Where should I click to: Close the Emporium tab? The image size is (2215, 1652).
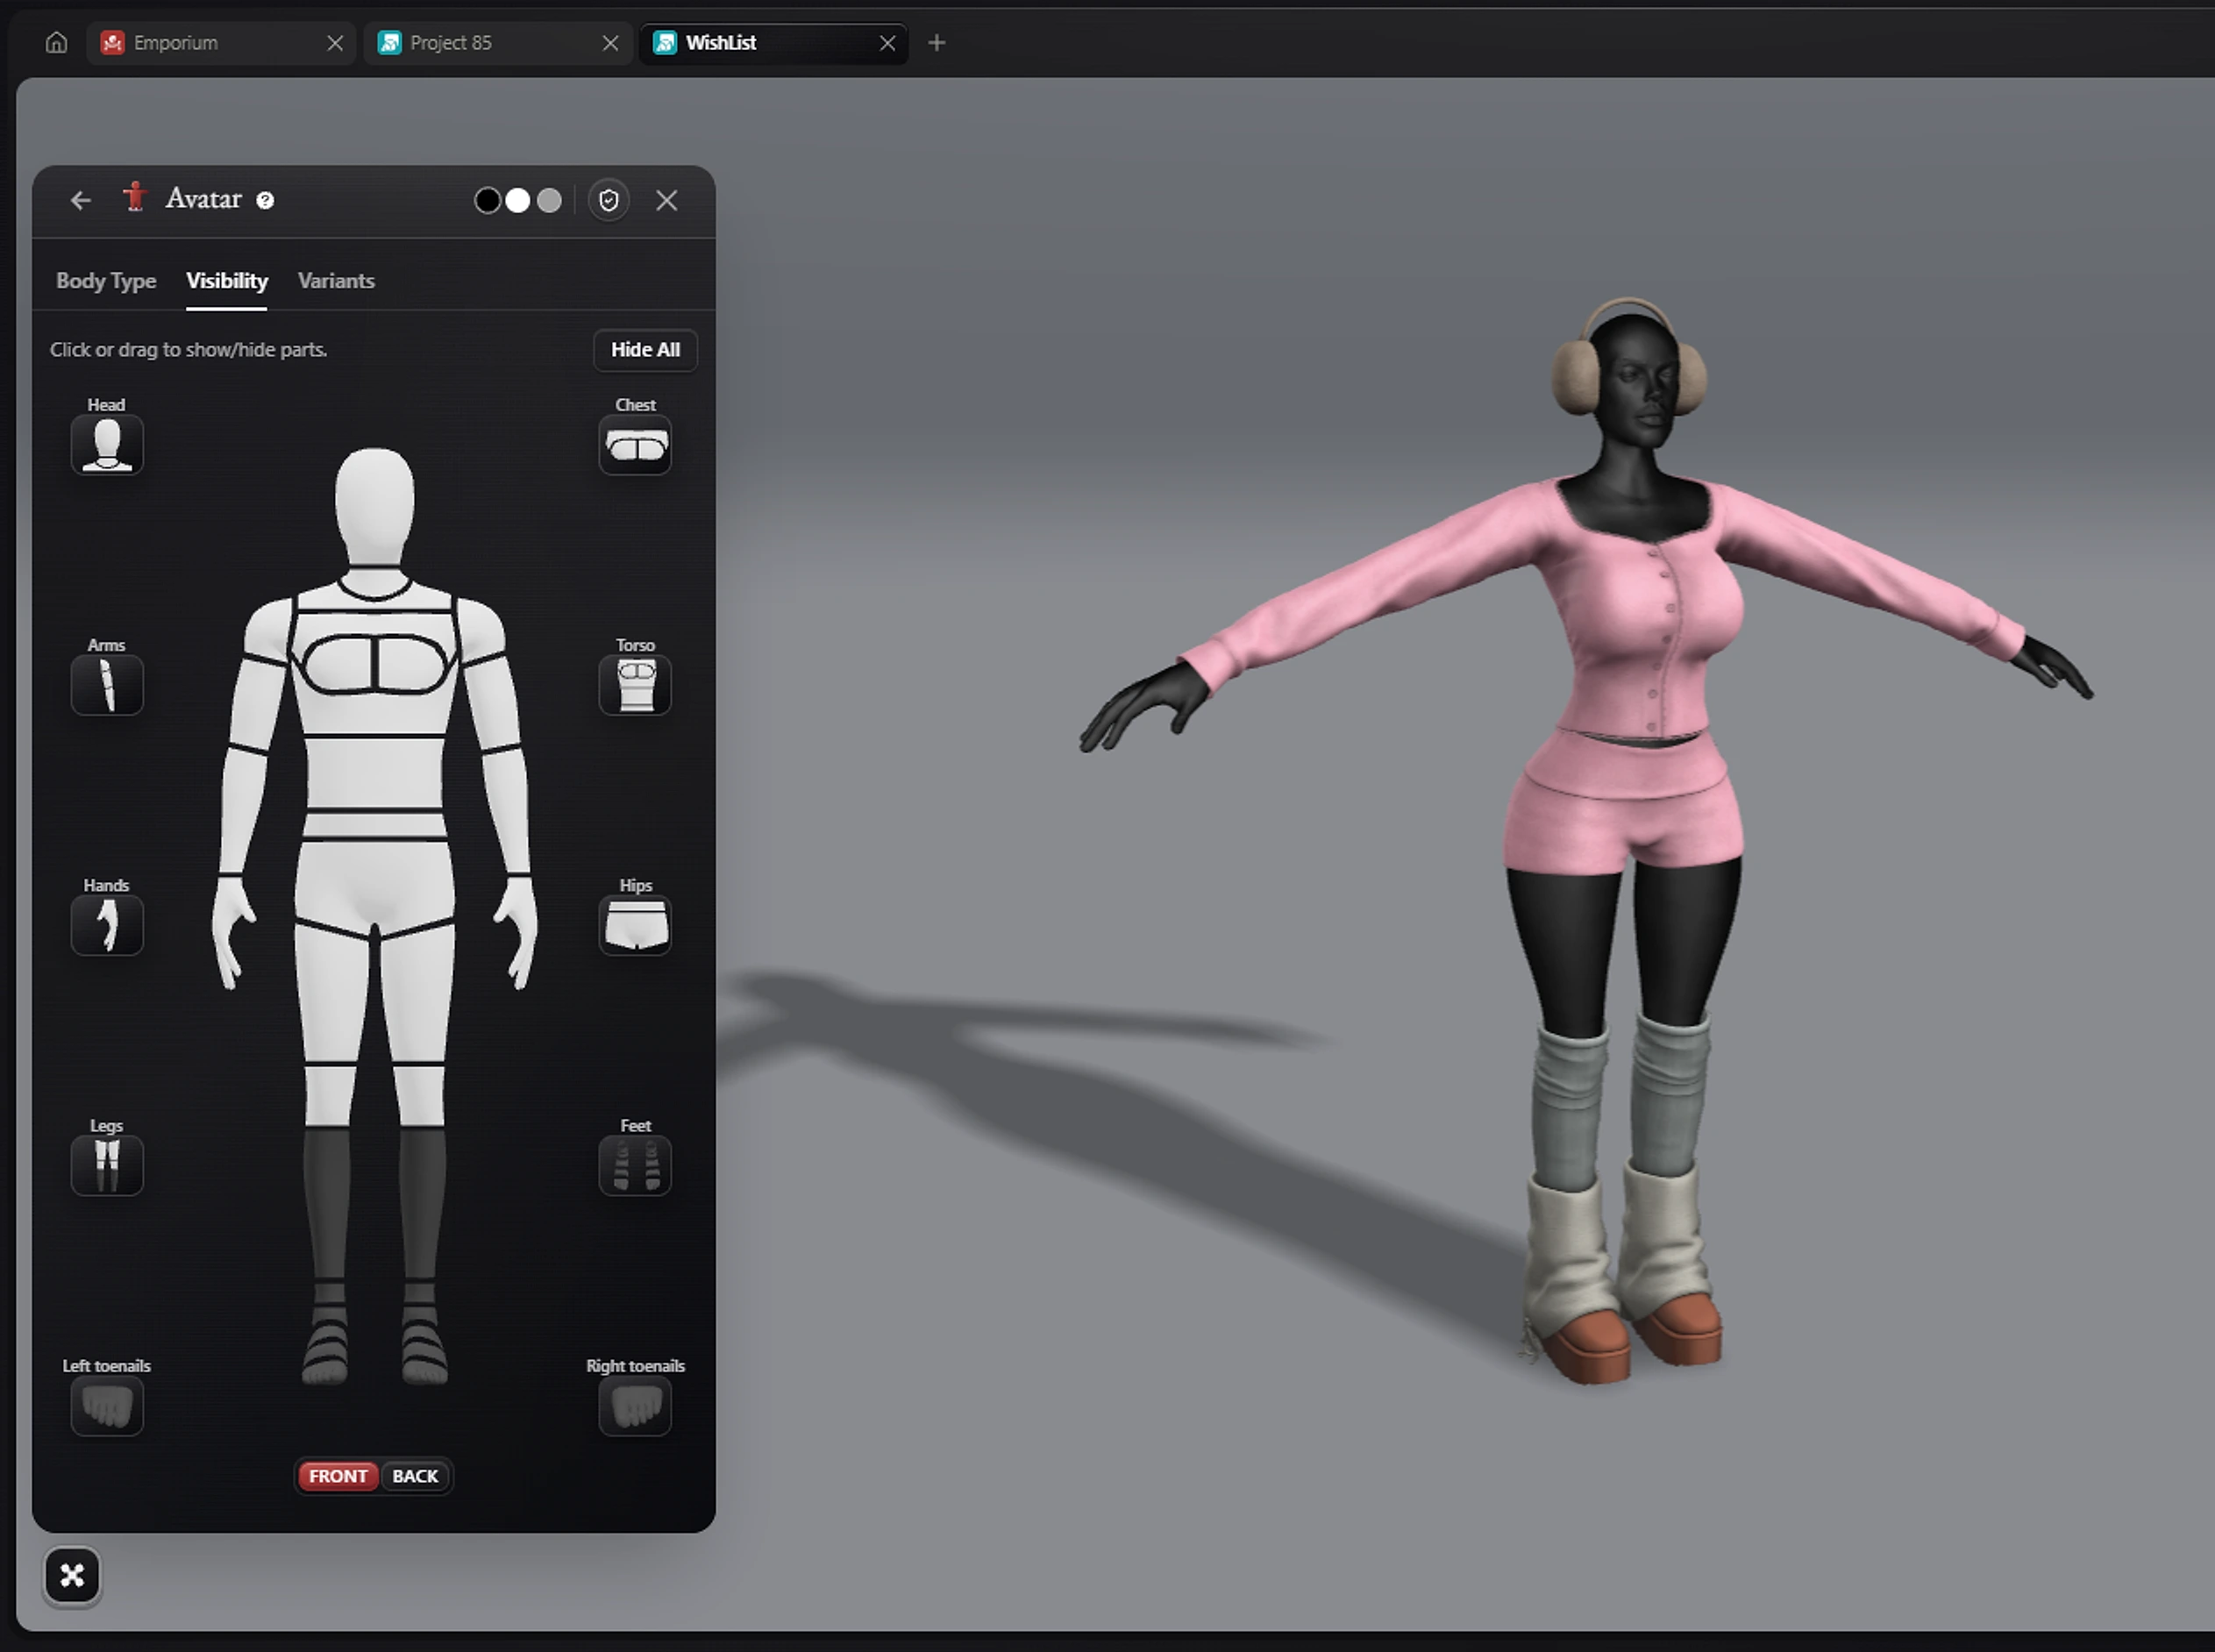[335, 43]
